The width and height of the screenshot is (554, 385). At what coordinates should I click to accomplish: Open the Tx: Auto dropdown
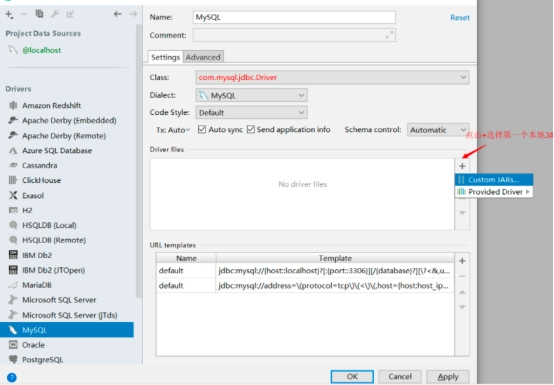pyautogui.click(x=173, y=130)
